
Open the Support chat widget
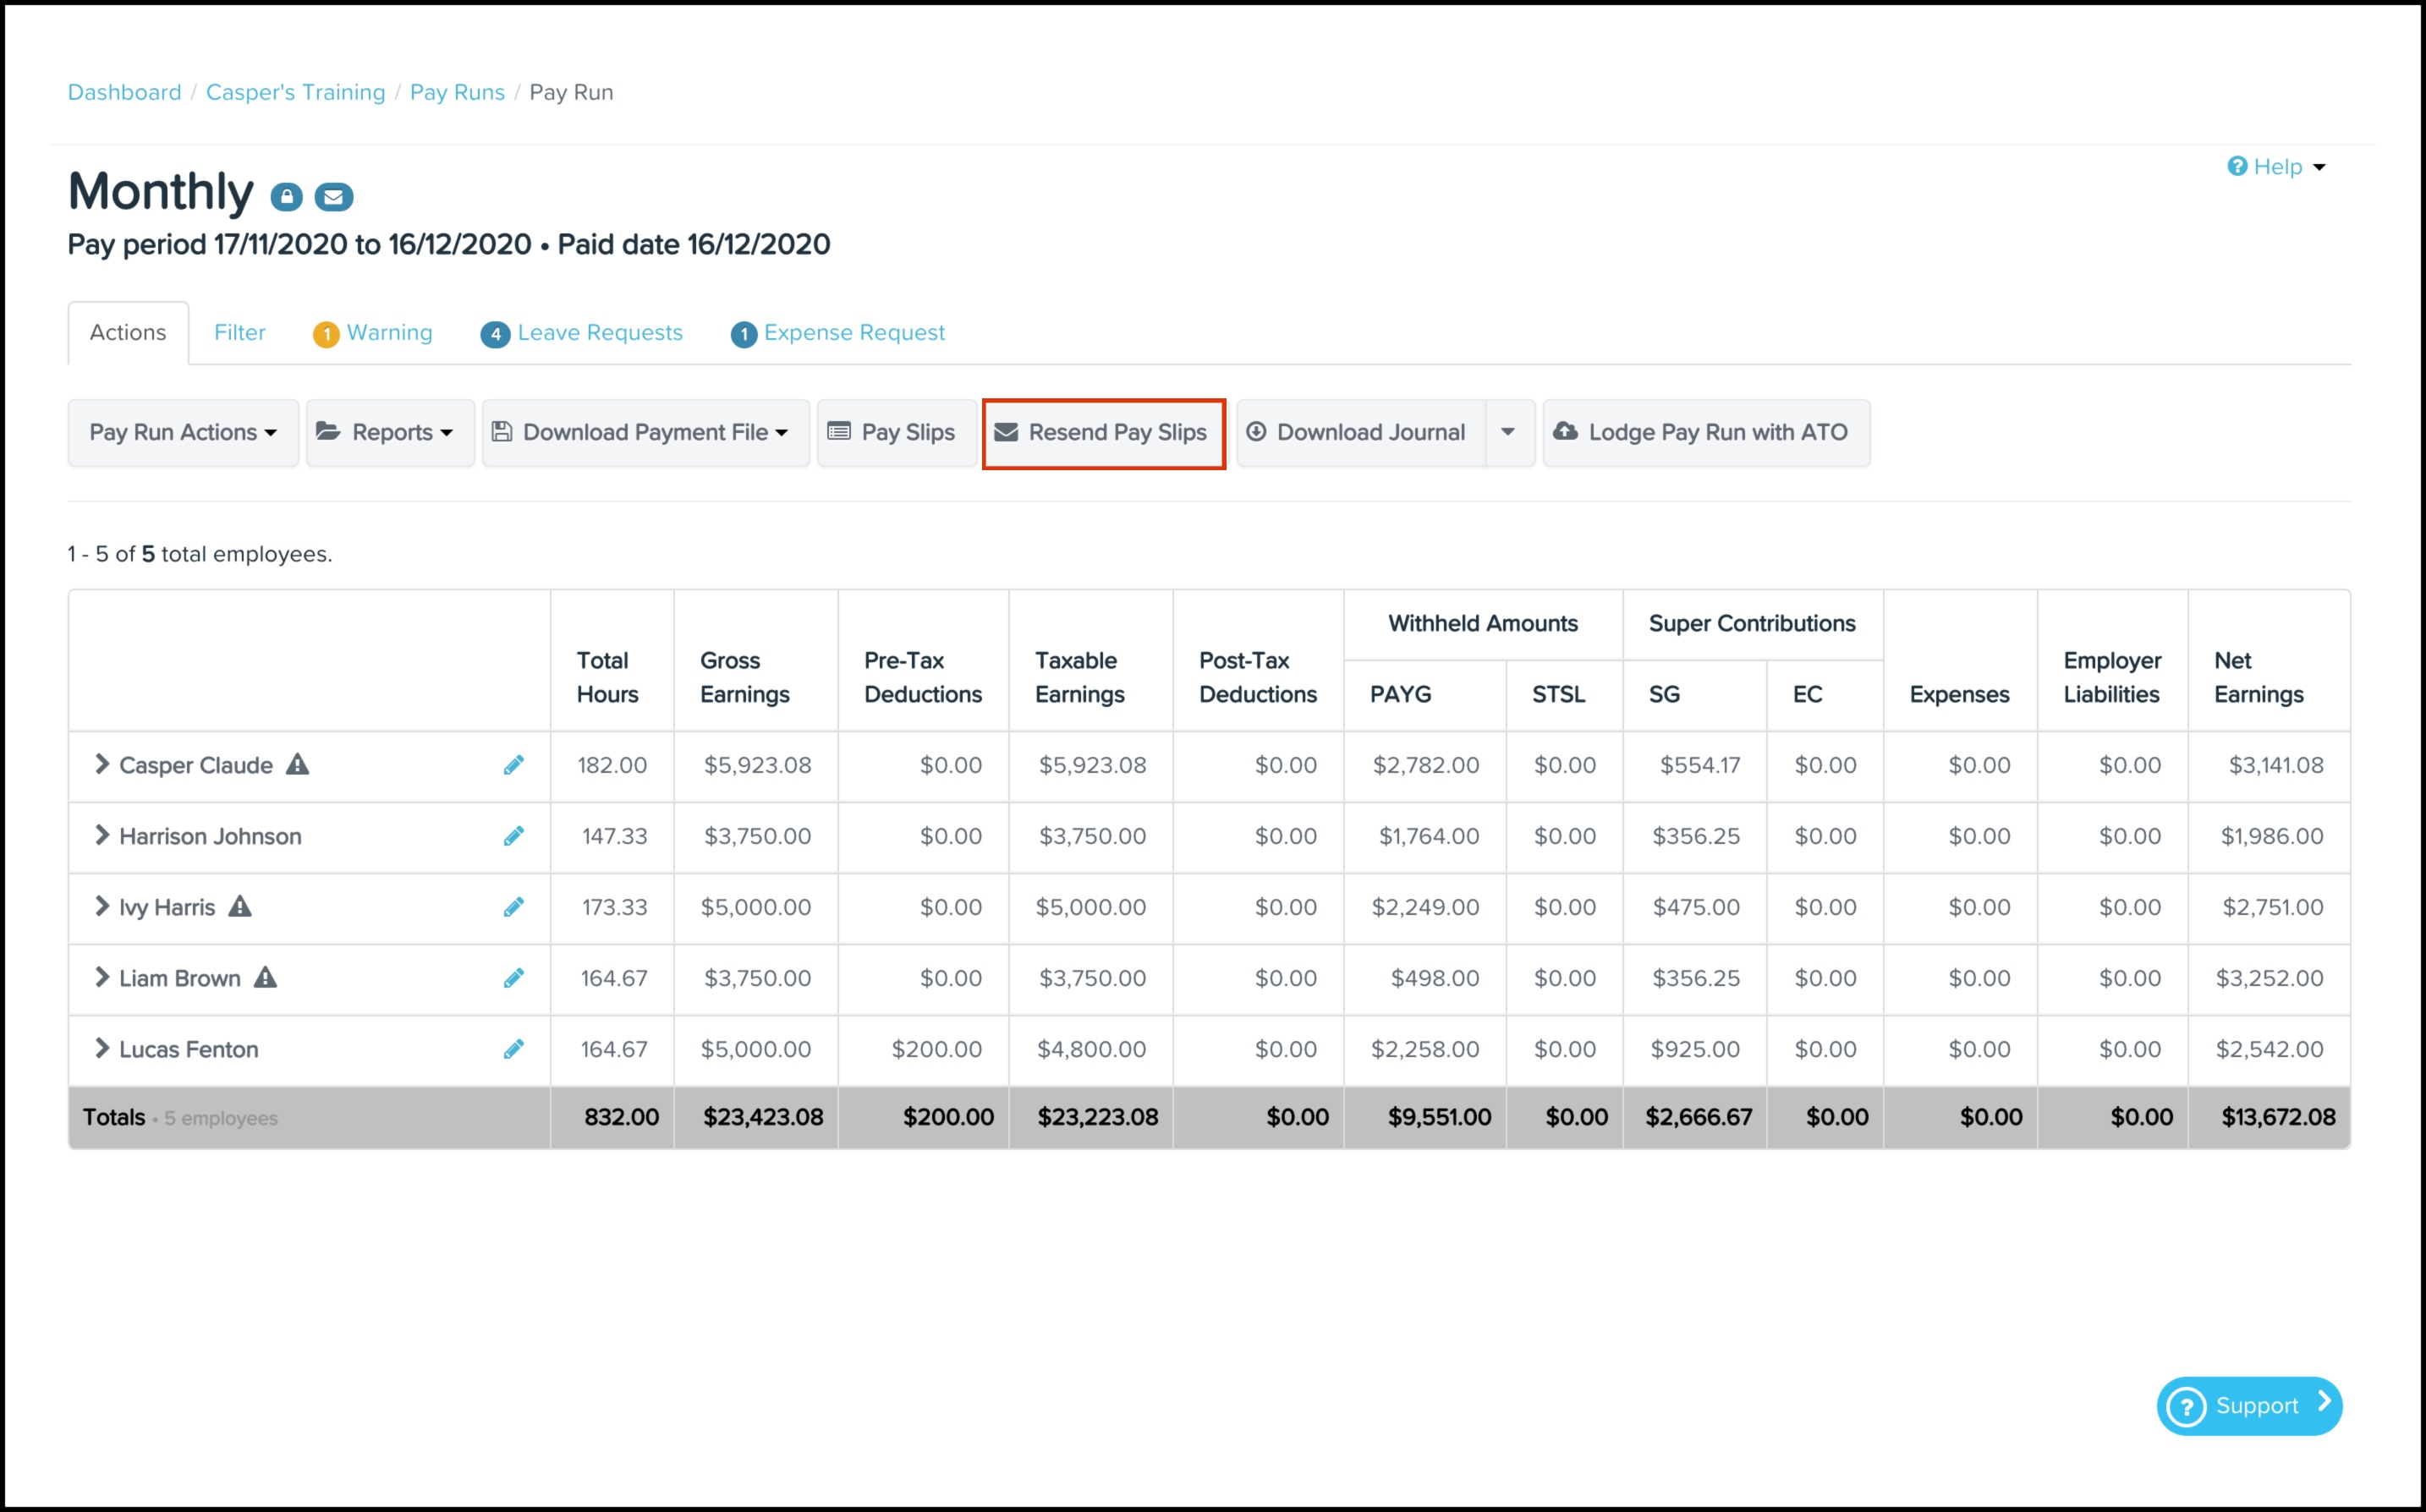pos(2248,1405)
